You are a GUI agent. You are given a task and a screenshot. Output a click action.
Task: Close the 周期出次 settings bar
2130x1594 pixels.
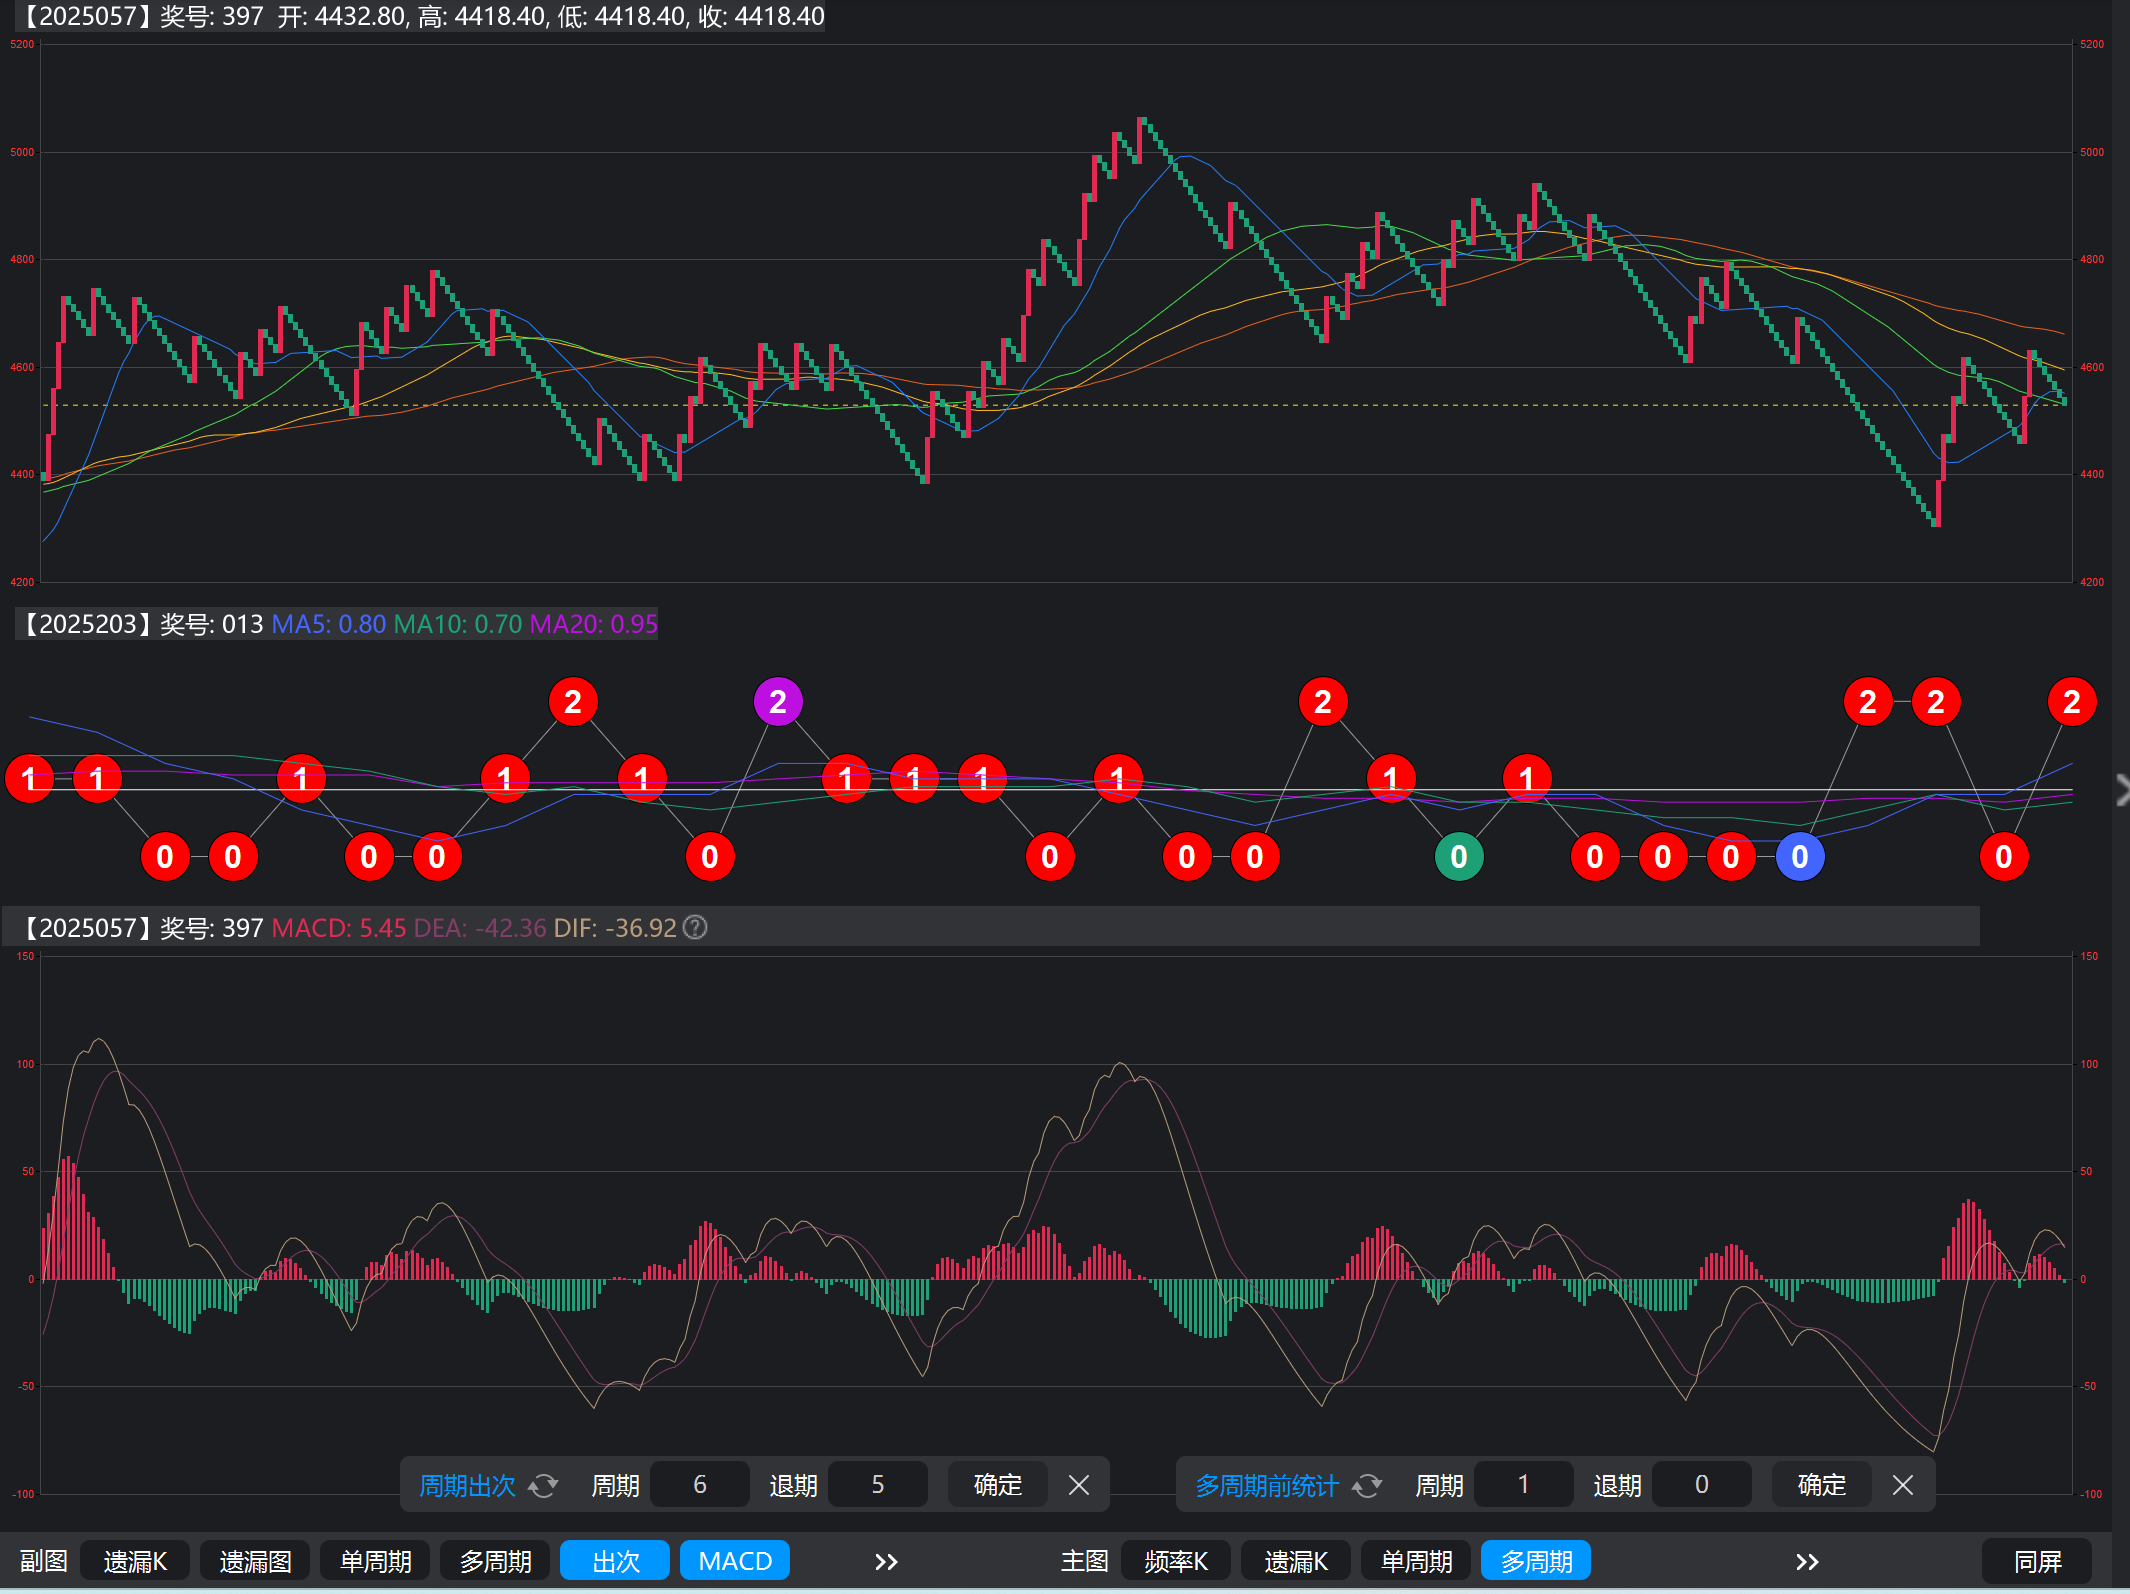[x=1078, y=1485]
